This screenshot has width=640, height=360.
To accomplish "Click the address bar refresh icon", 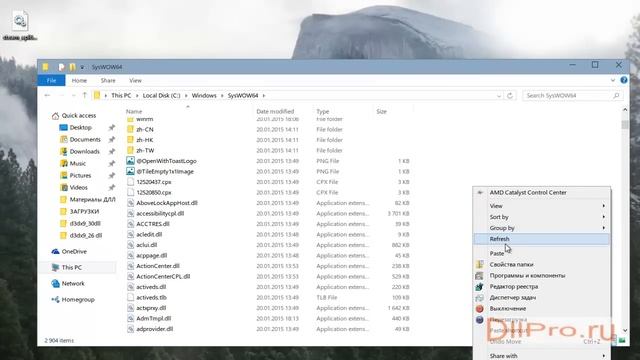I will click(510, 96).
